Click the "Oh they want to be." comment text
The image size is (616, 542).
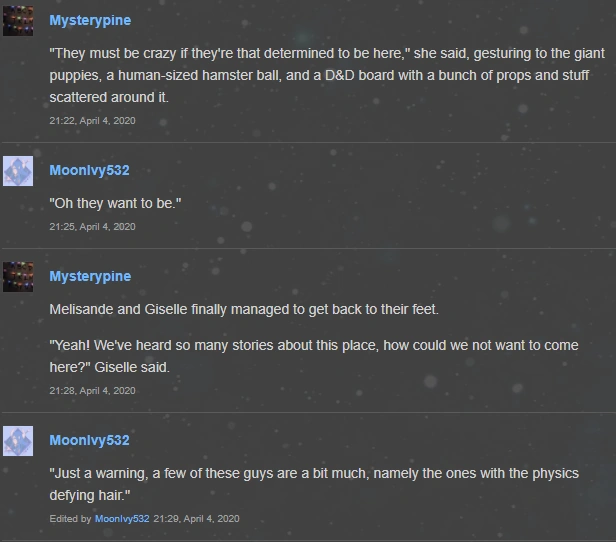[115, 203]
